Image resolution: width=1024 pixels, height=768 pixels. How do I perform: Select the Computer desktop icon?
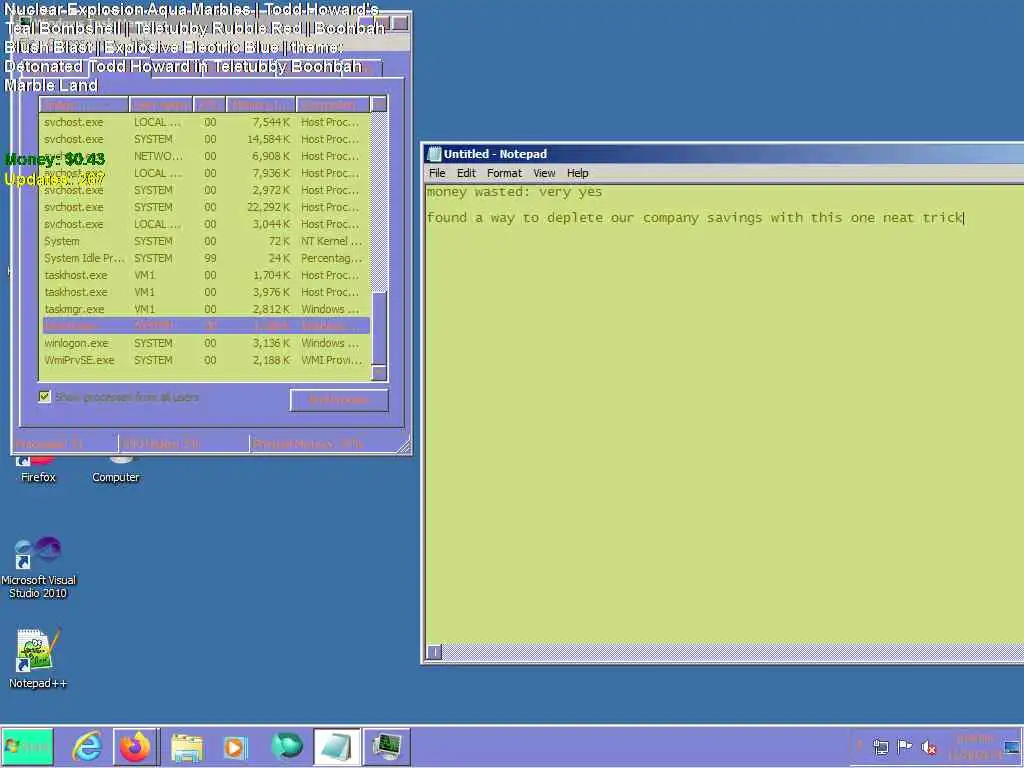click(x=116, y=468)
